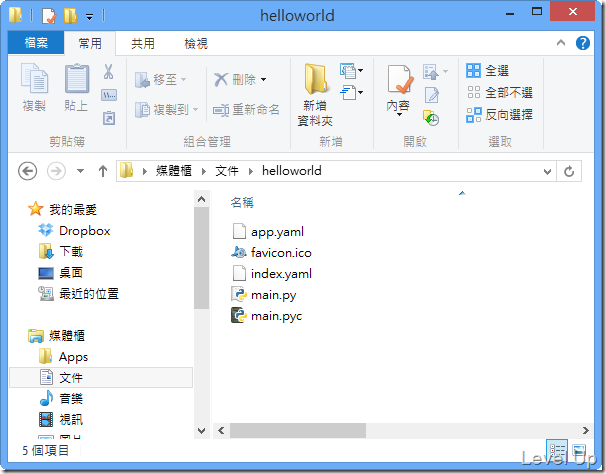
Task: Click the Name (名稱) column header
Action: pyautogui.click(x=242, y=202)
